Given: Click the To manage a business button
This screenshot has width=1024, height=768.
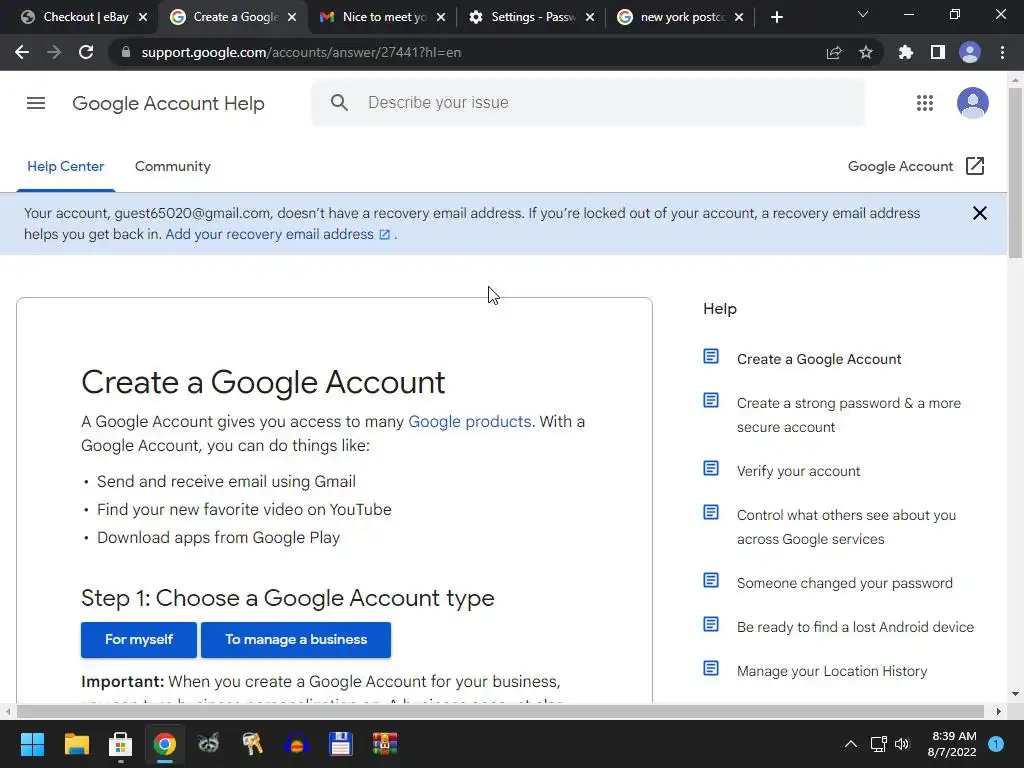Looking at the screenshot, I should [296, 639].
